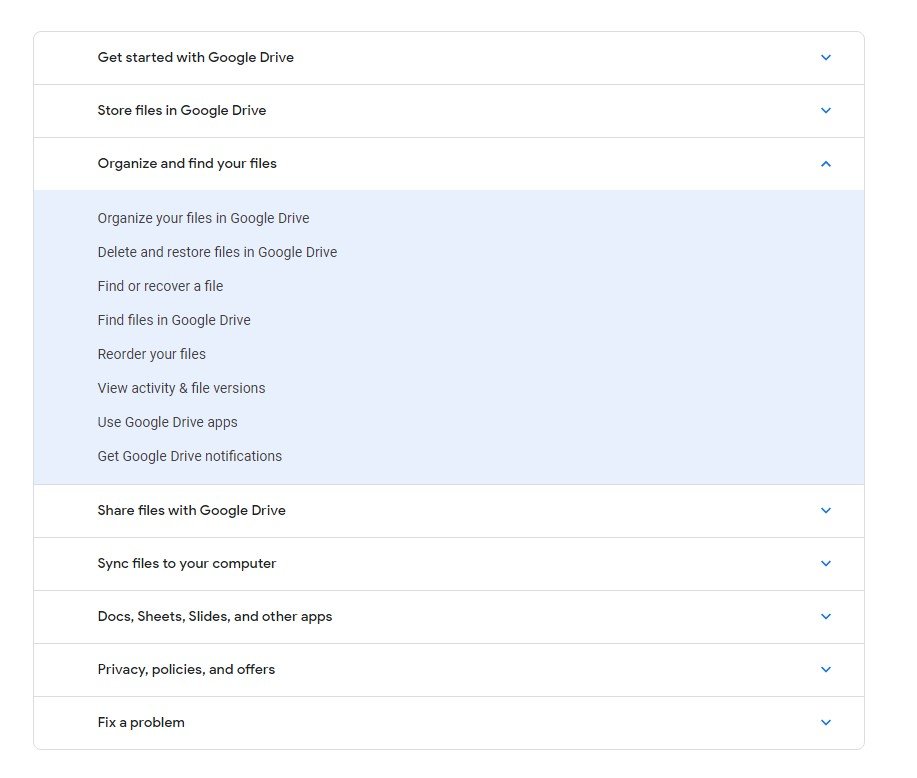Expand Store files in Google Drive chevron
Image resolution: width=917 pixels, height=778 pixels.
point(826,111)
